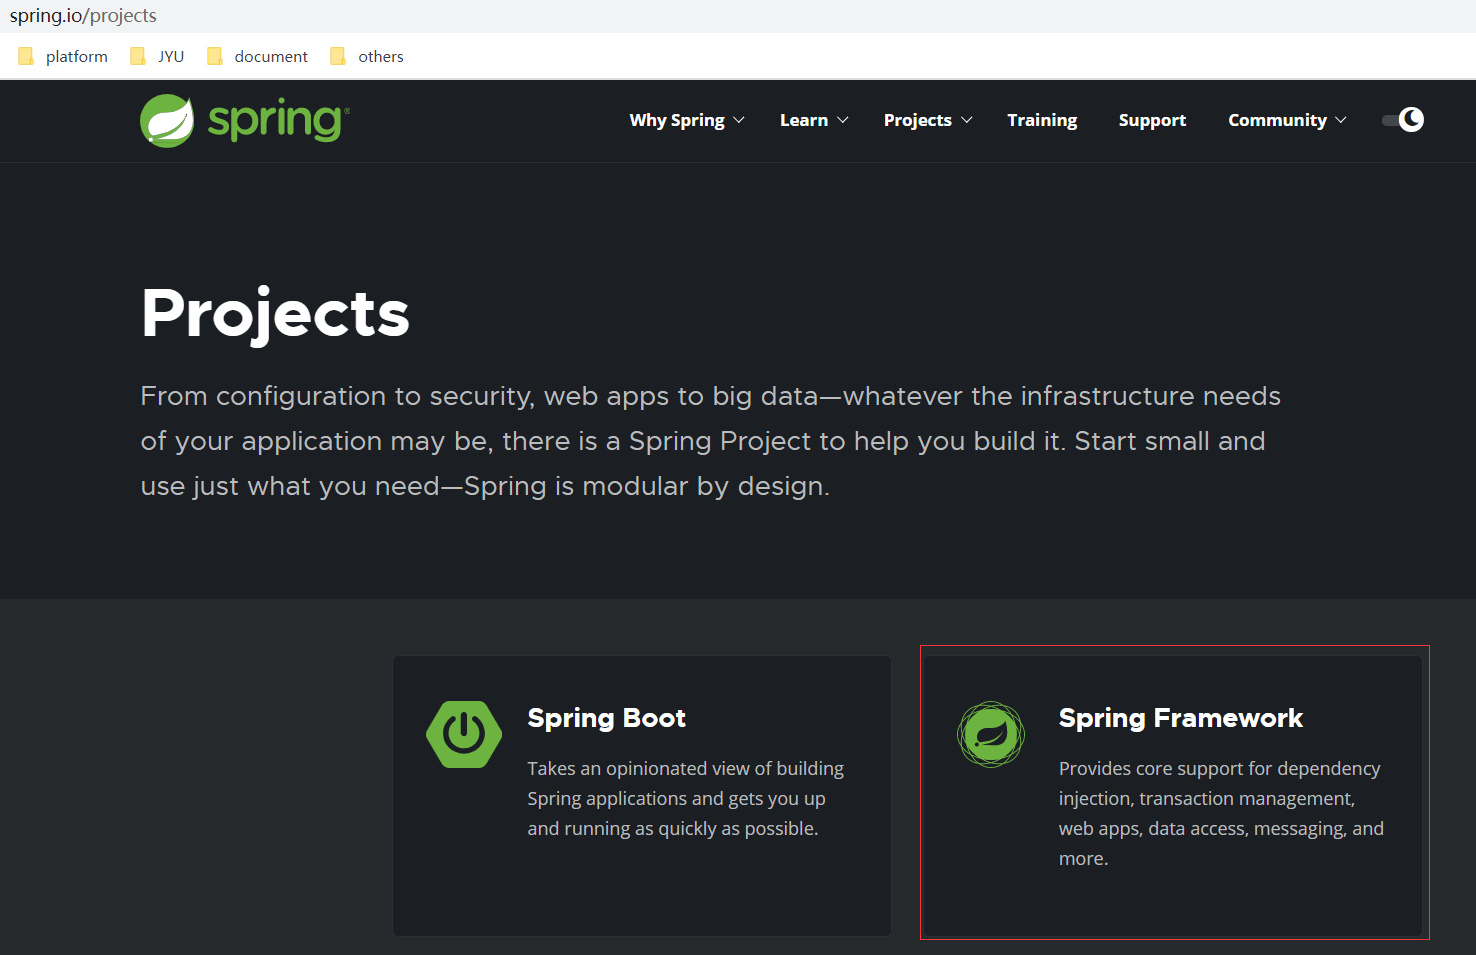The image size is (1476, 955).
Task: Expand the Community chevron arrow
Action: [1341, 120]
